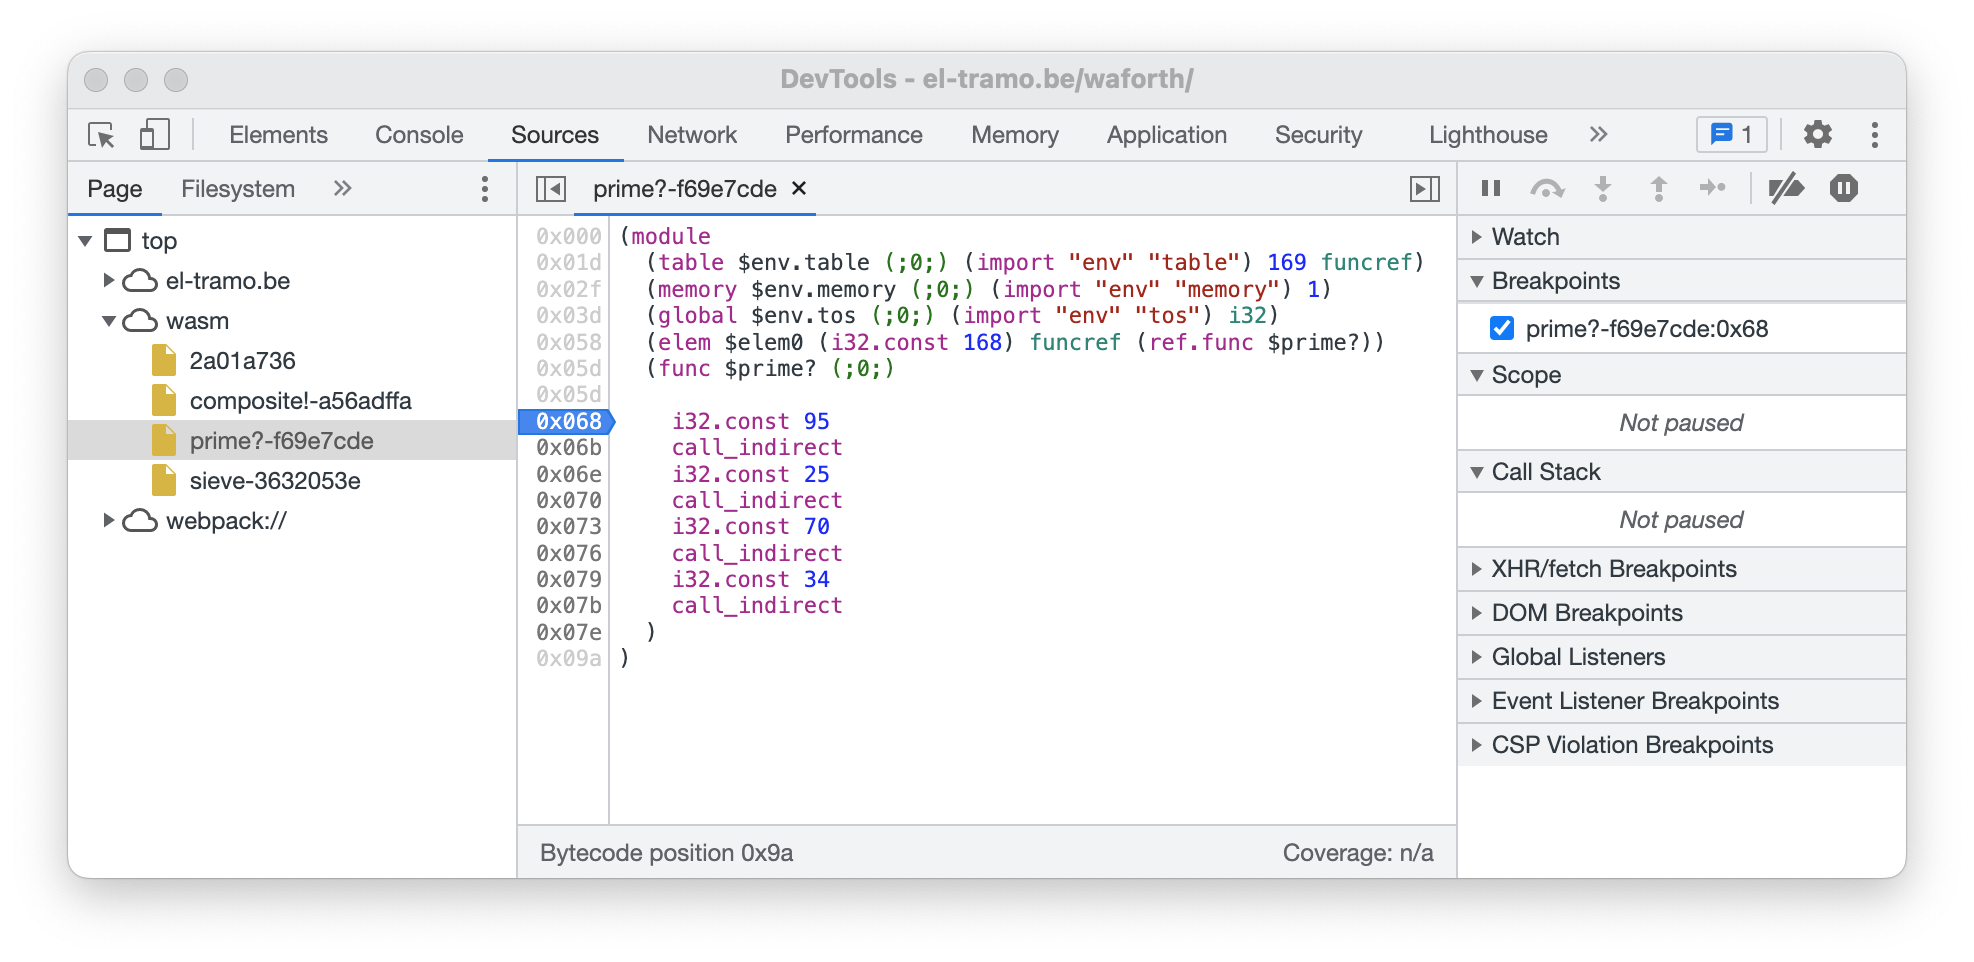Open the Memory tab
This screenshot has width=1974, height=962.
(1015, 135)
